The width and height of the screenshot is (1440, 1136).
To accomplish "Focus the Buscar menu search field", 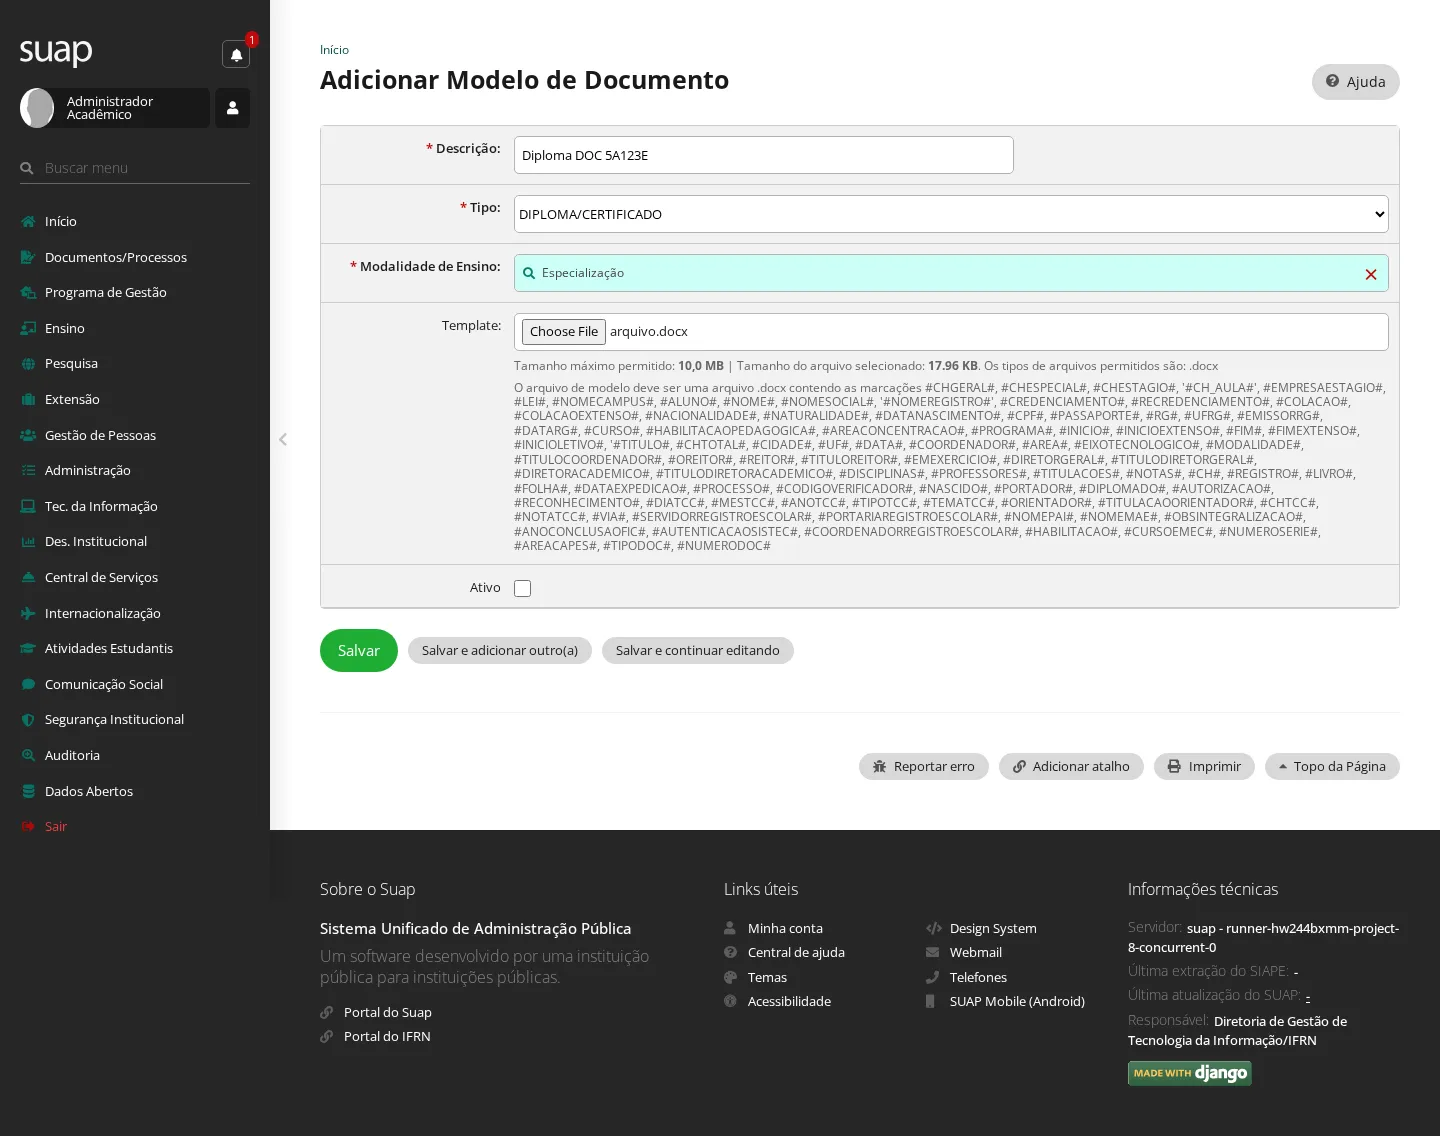I will click(x=135, y=168).
